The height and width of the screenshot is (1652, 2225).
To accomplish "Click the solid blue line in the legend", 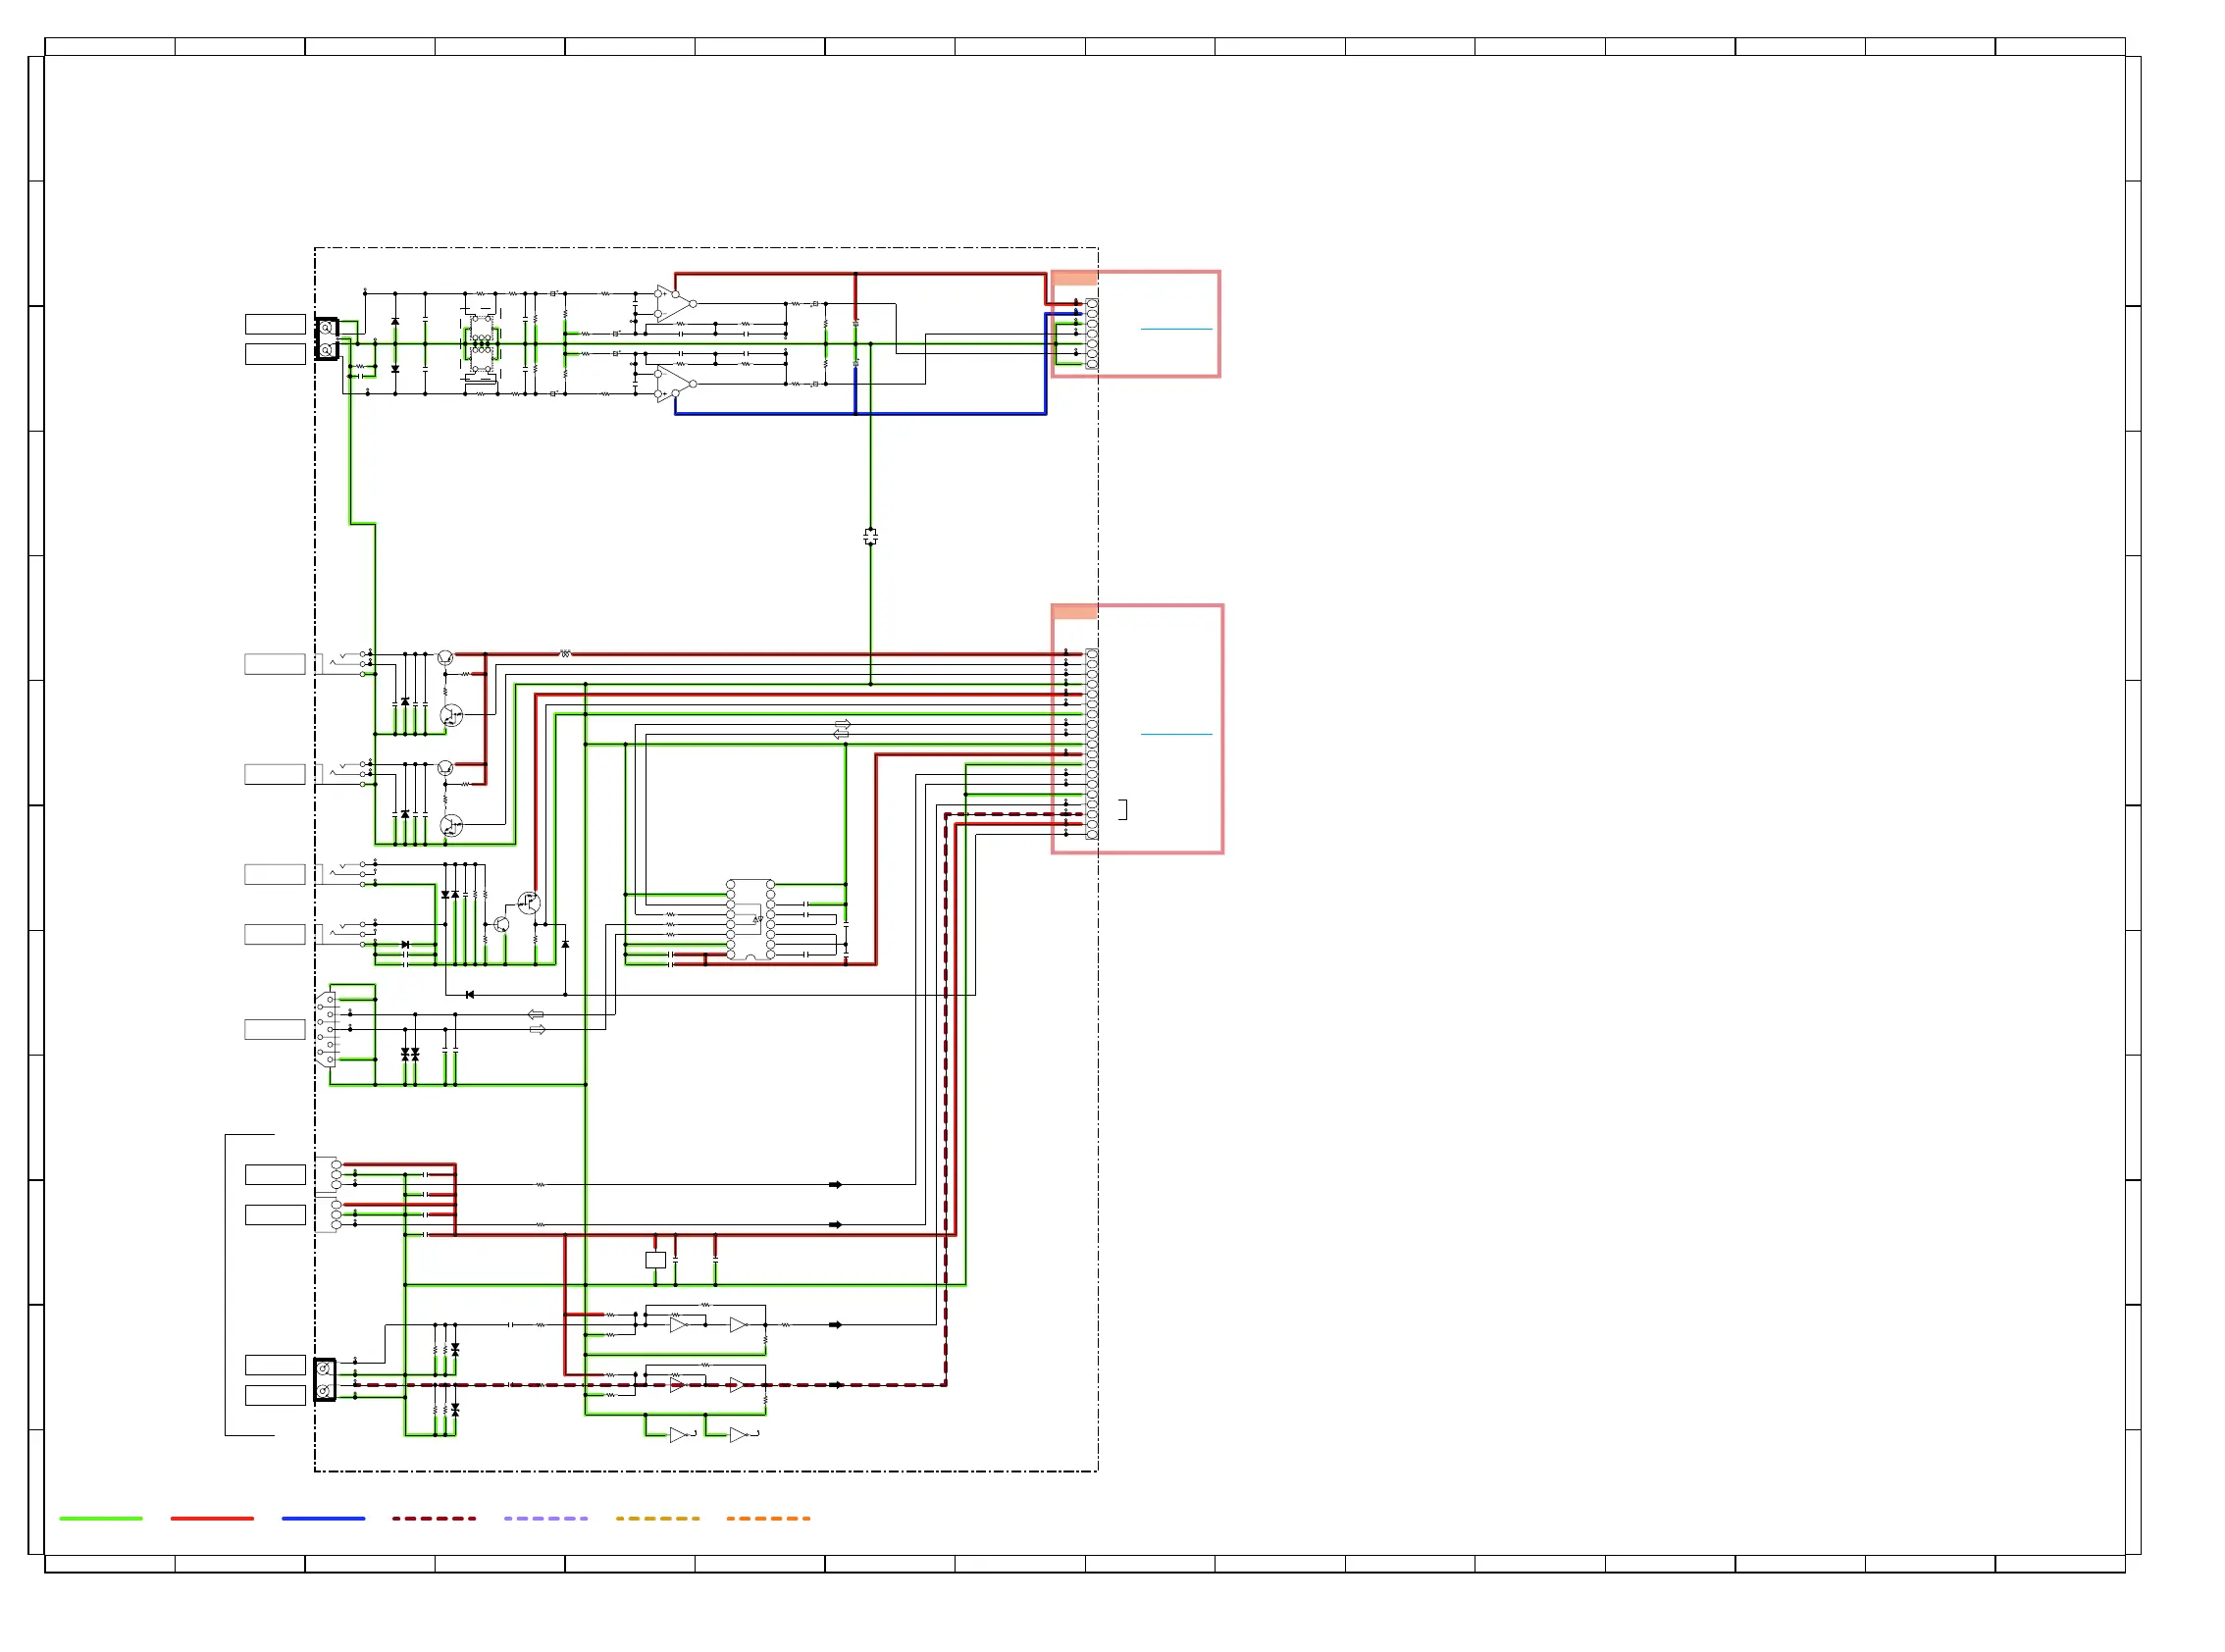I will tap(323, 1518).
